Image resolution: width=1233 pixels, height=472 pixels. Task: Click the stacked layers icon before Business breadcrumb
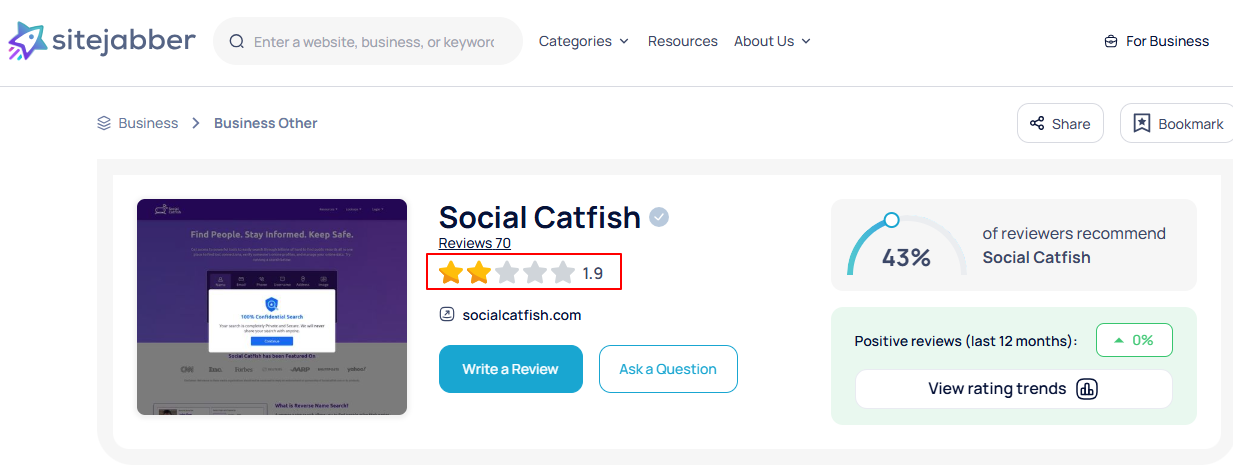104,123
